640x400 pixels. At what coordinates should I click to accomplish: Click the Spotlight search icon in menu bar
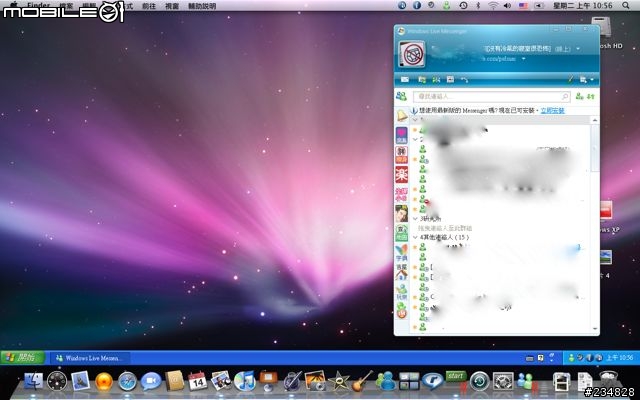[x=626, y=6]
